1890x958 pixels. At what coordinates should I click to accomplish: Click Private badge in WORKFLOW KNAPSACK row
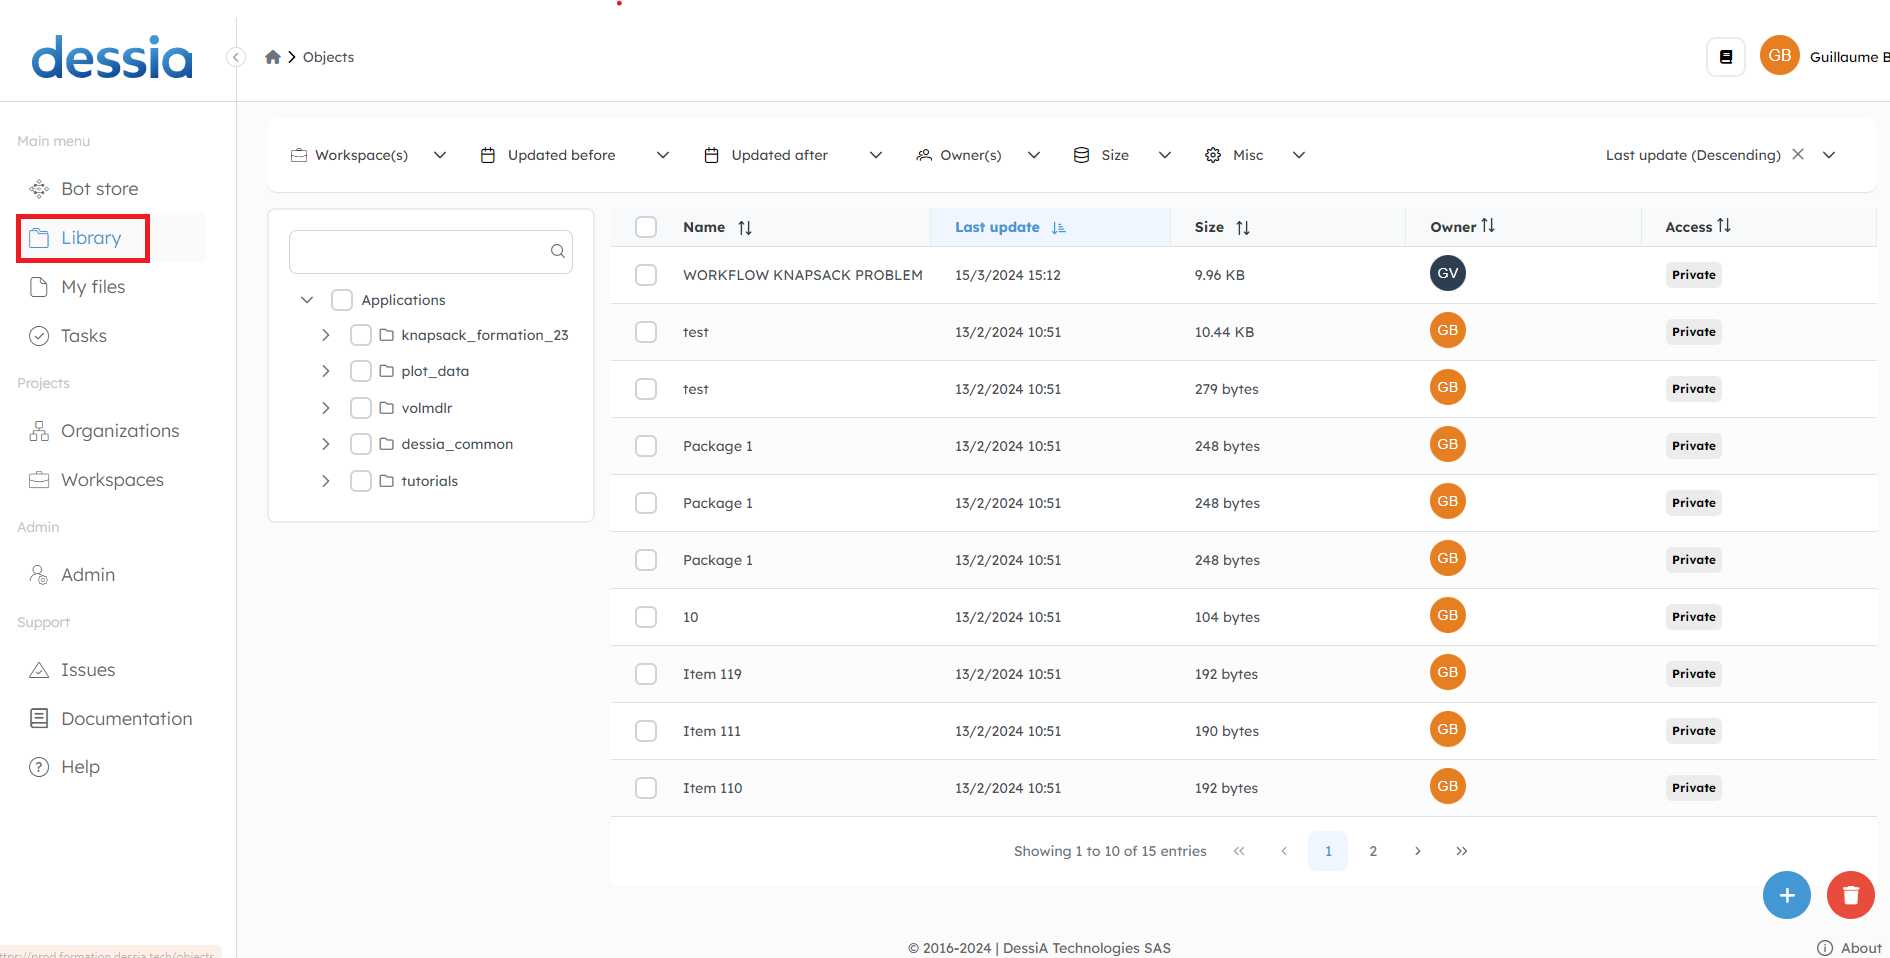tap(1694, 275)
